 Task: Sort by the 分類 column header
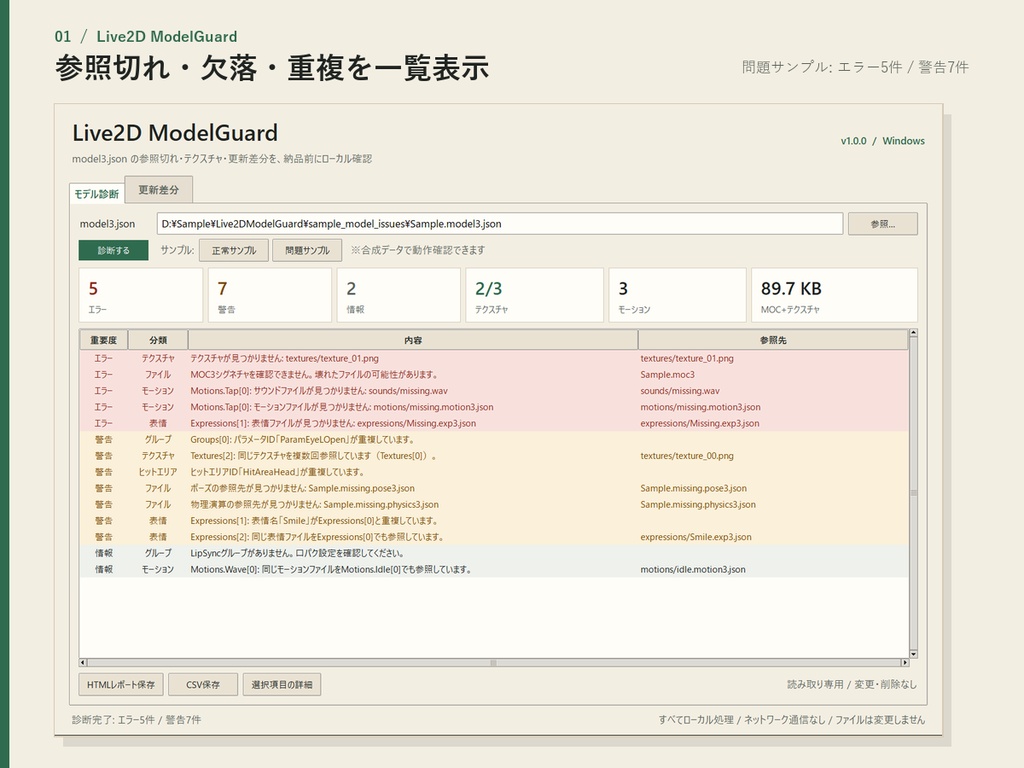coord(158,340)
